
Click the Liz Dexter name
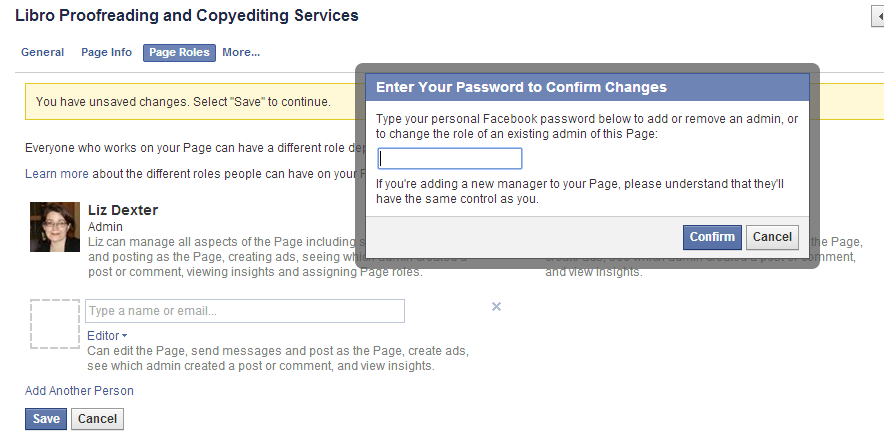pos(123,210)
